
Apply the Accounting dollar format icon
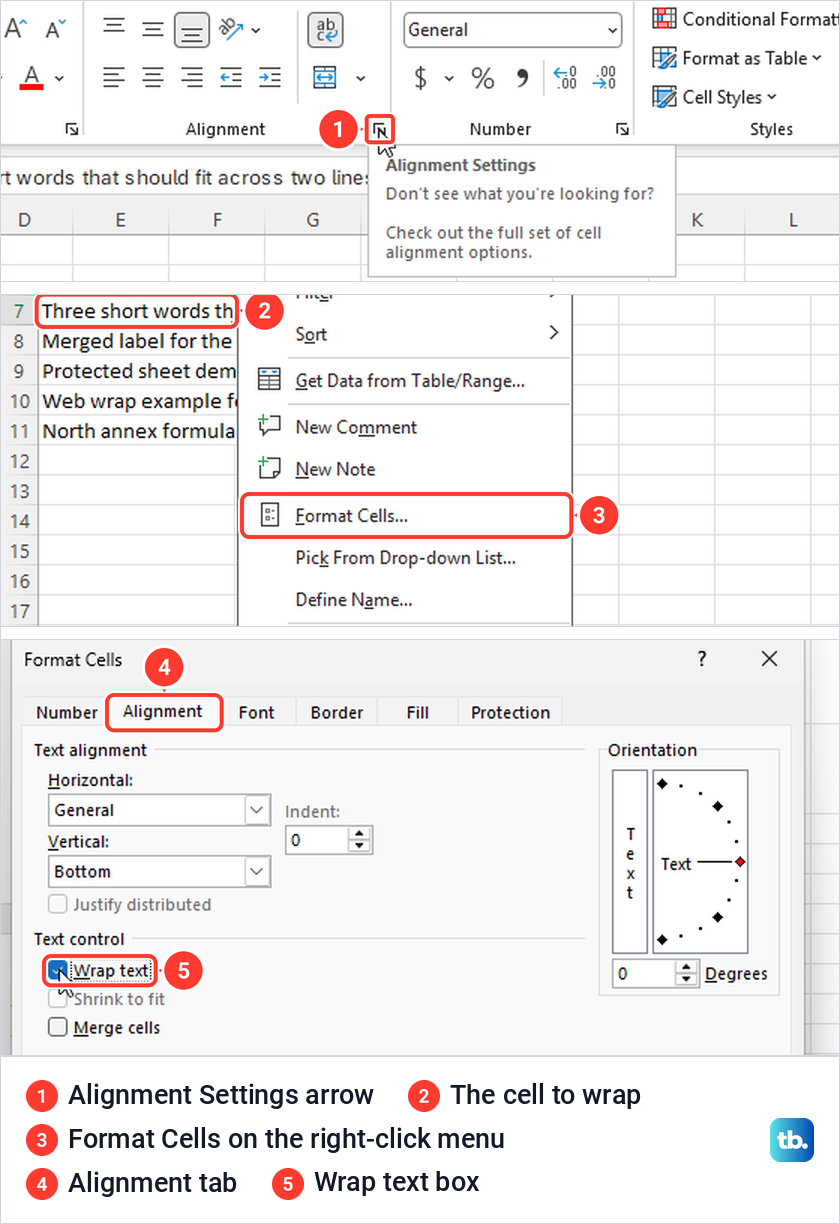click(x=421, y=77)
